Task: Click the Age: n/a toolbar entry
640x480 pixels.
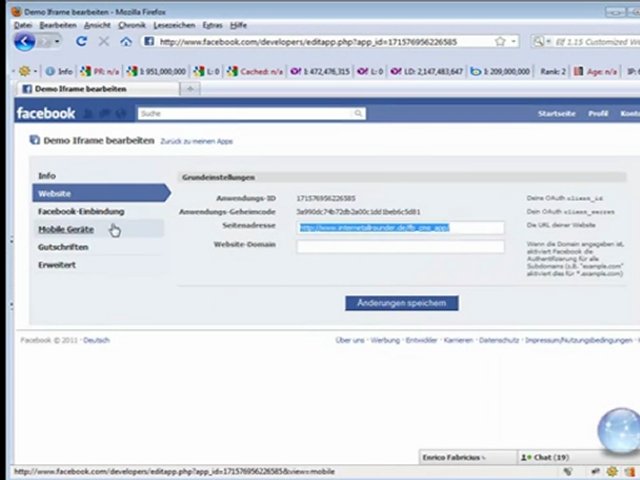Action: [595, 71]
